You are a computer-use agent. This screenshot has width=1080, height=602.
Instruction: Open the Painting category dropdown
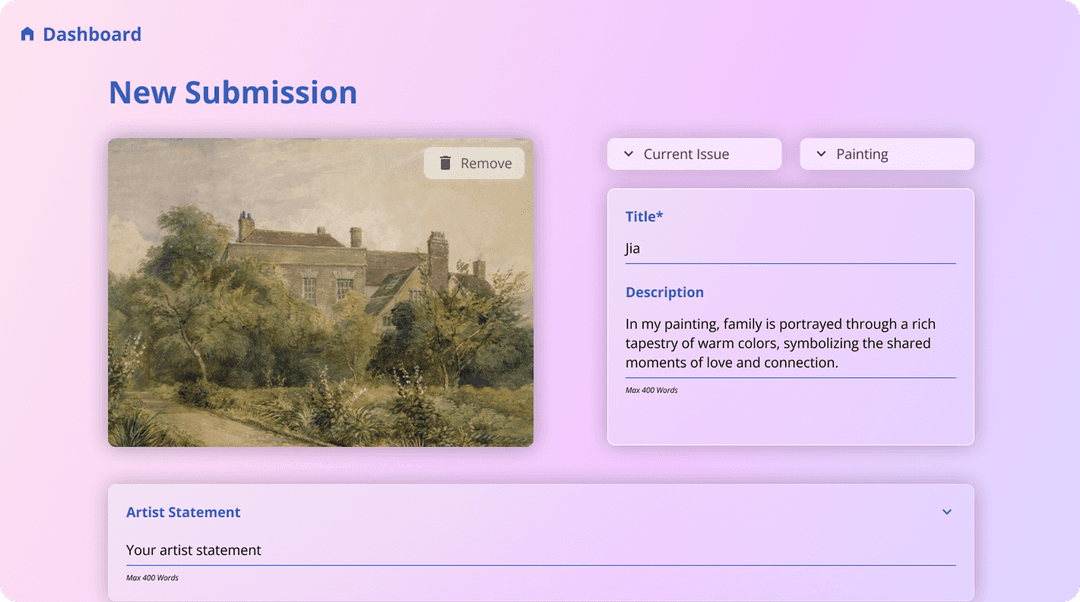[886, 154]
